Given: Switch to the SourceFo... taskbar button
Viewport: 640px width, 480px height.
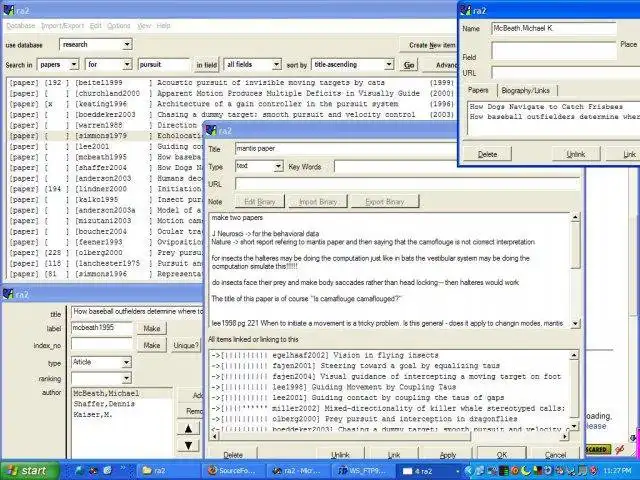Looking at the screenshot, I should coord(234,471).
